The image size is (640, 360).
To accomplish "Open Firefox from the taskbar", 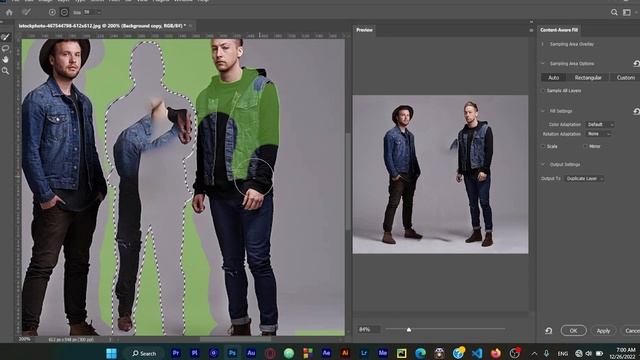I will click(496, 353).
